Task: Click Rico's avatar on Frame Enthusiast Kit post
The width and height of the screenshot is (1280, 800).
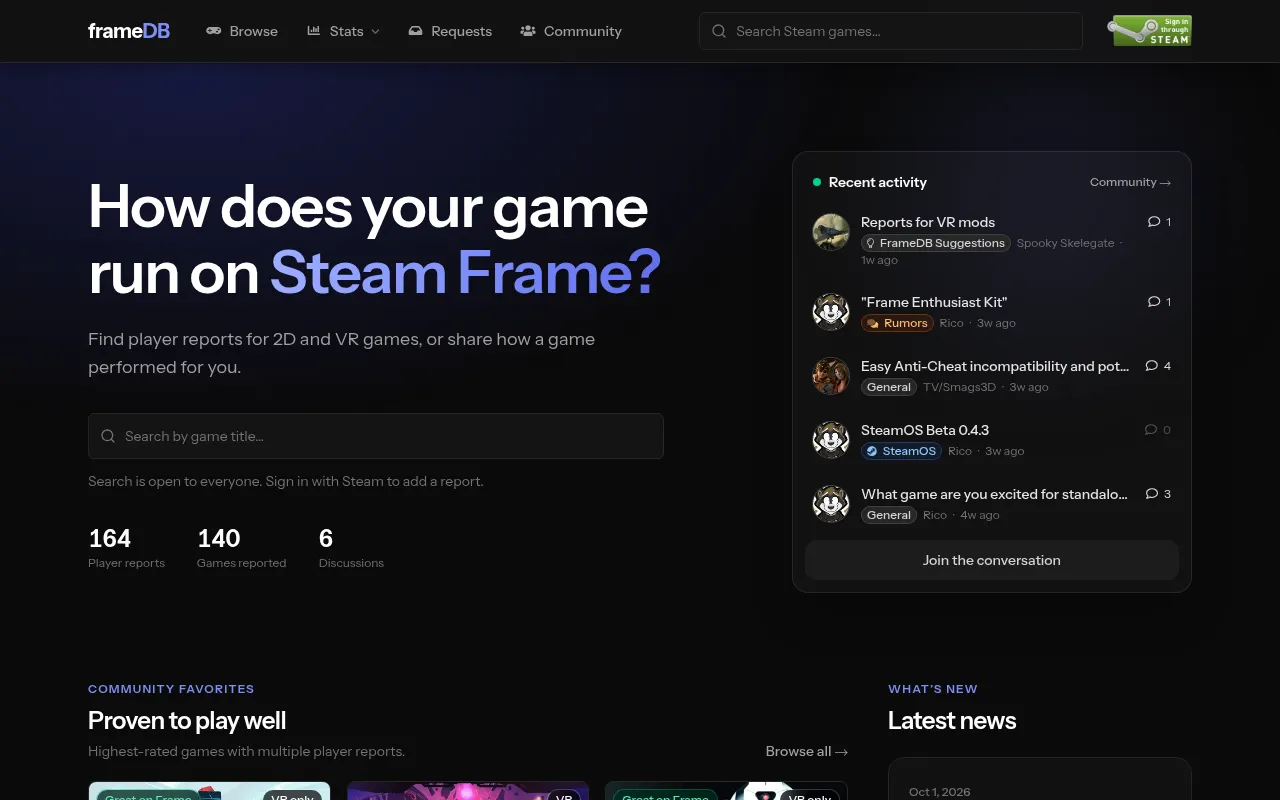Action: pos(831,312)
